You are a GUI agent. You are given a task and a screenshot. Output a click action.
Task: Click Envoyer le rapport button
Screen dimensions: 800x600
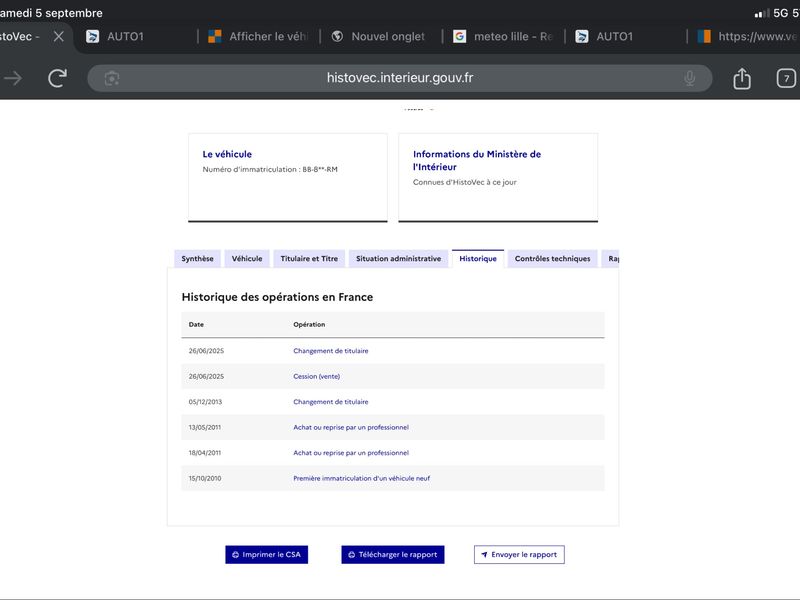point(519,555)
